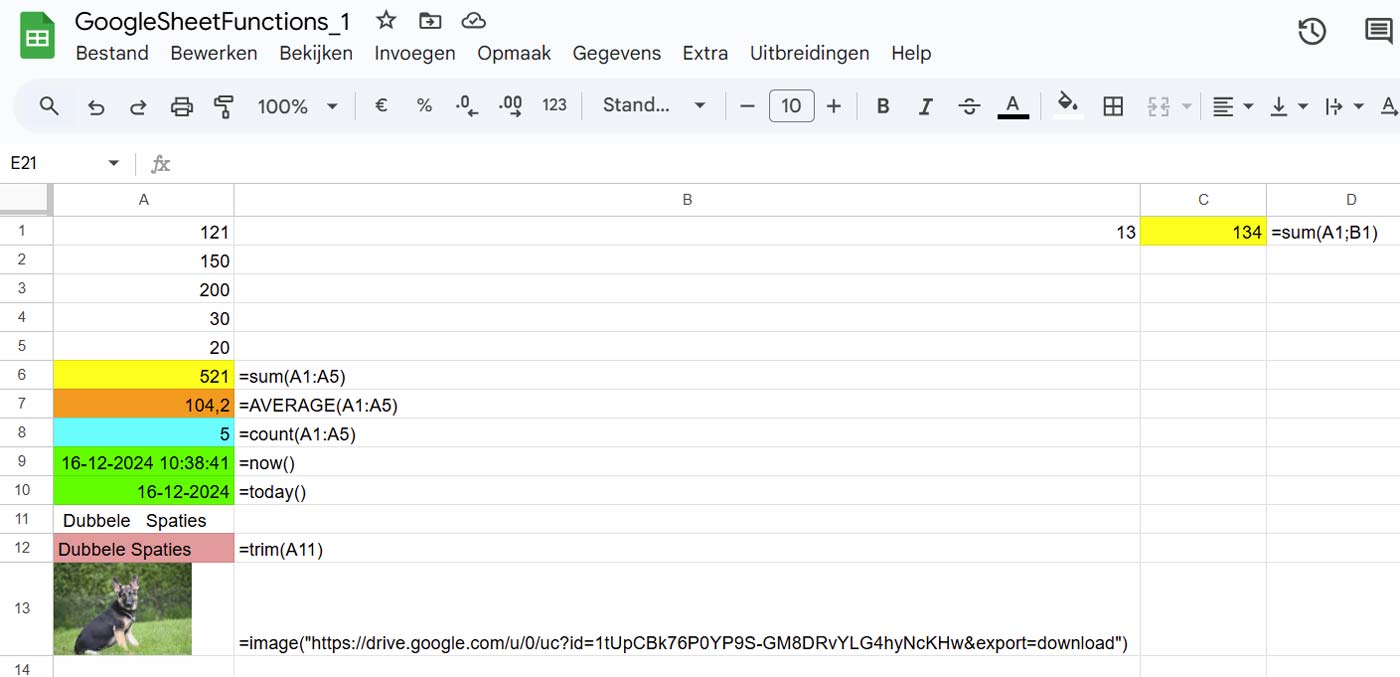Format selection as currency with euro icon
Image resolution: width=1400 pixels, height=677 pixels.
(381, 105)
